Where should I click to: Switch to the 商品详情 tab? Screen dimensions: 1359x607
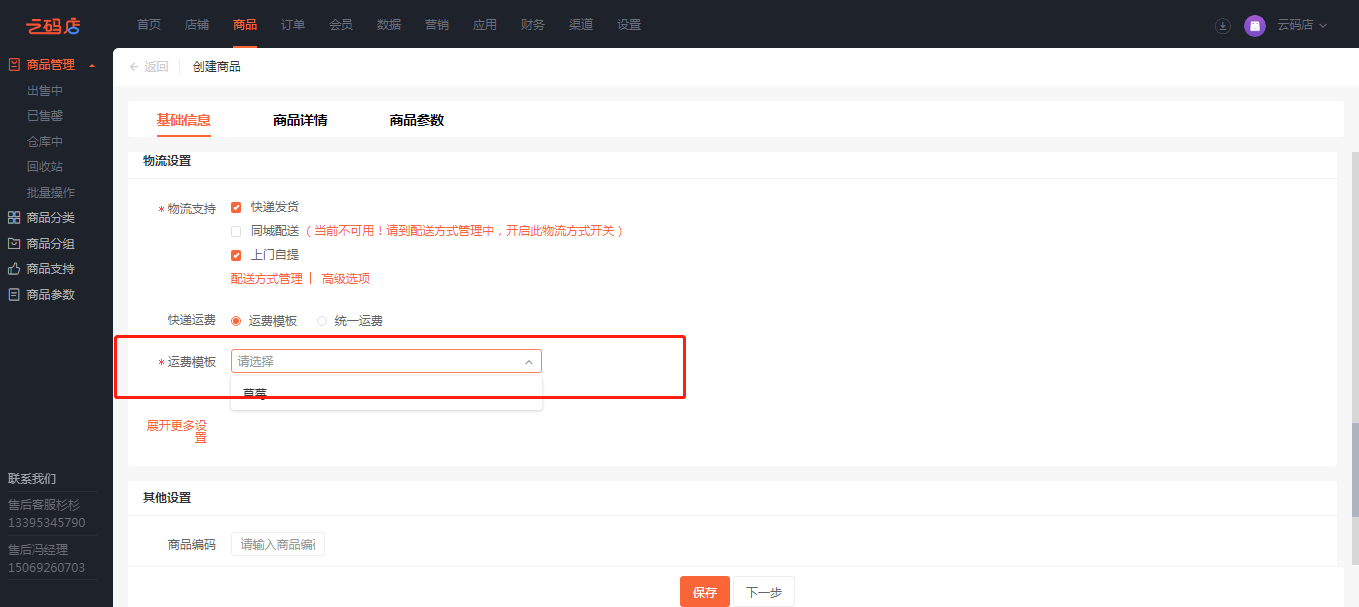[x=300, y=120]
